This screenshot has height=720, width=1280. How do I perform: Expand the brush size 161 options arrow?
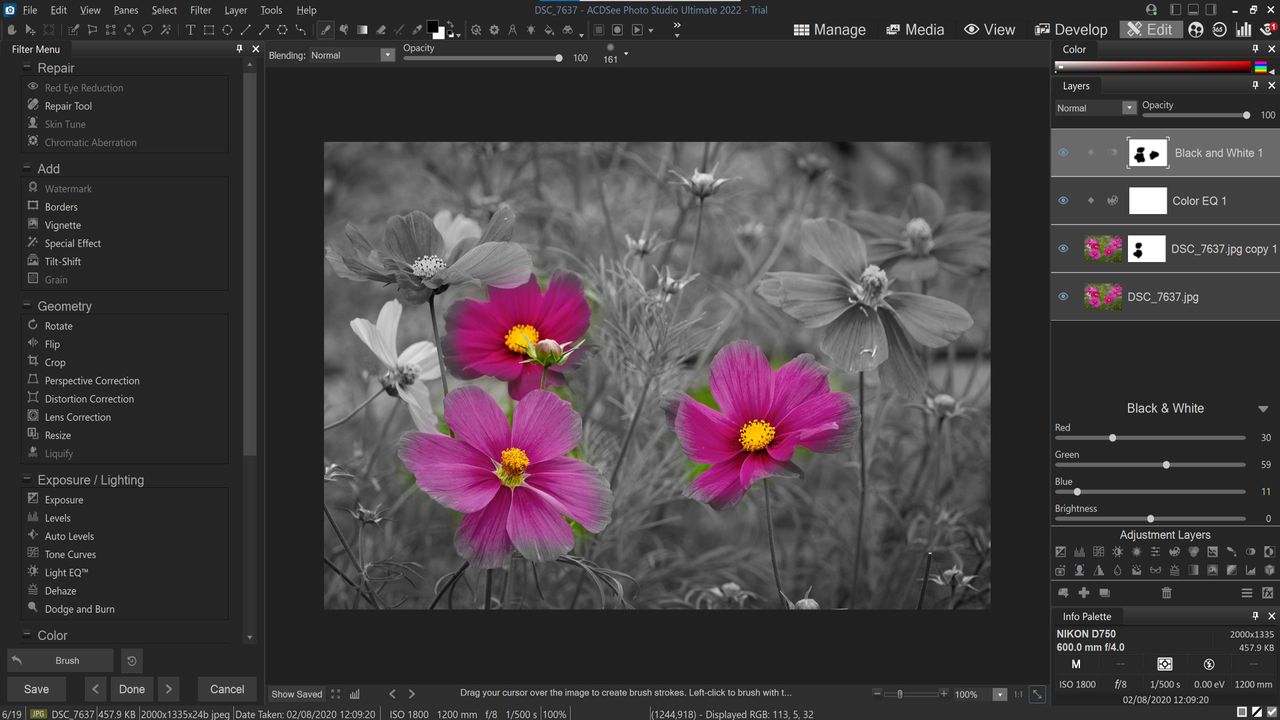(x=626, y=53)
